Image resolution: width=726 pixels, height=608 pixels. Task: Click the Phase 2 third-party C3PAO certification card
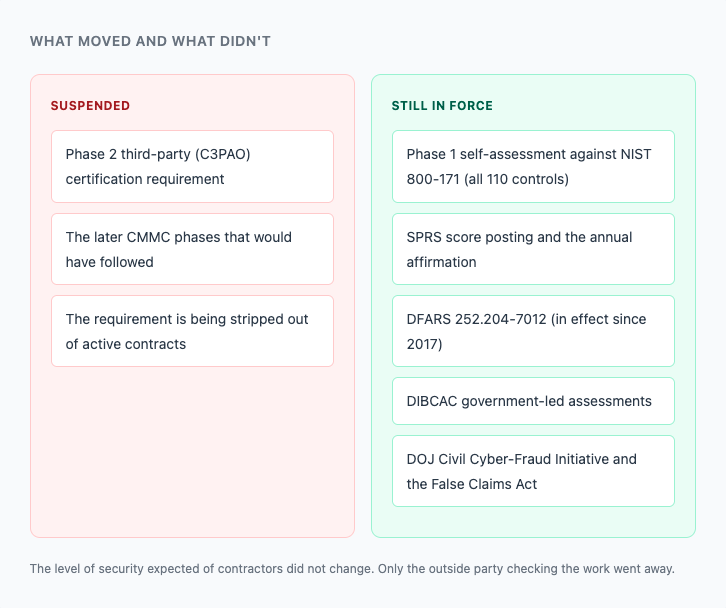pyautogui.click(x=192, y=166)
